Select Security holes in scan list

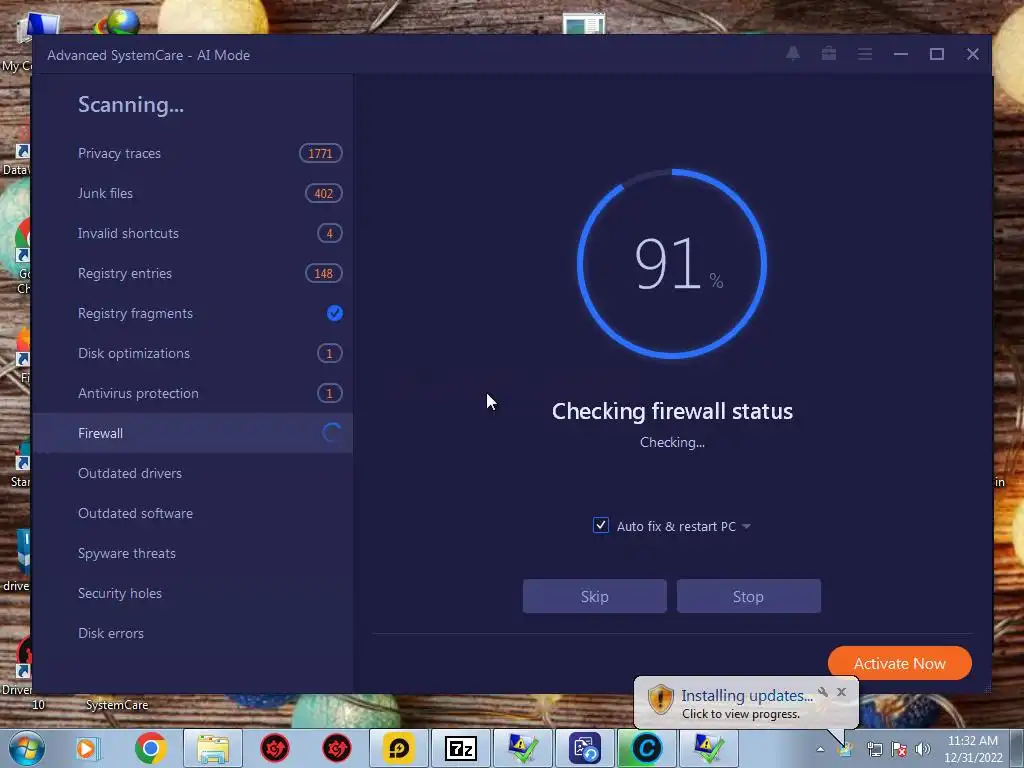pos(192,593)
